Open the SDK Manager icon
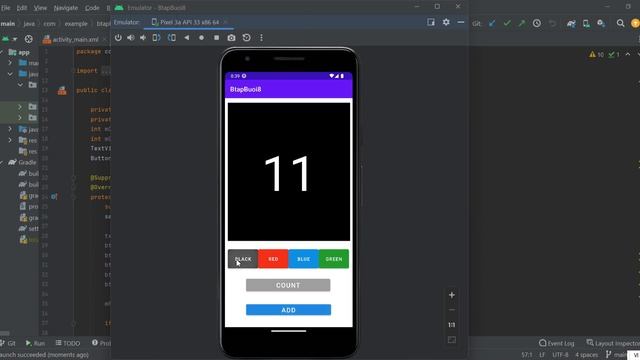Image resolution: width=640 pixels, height=360 pixels. tap(601, 23)
